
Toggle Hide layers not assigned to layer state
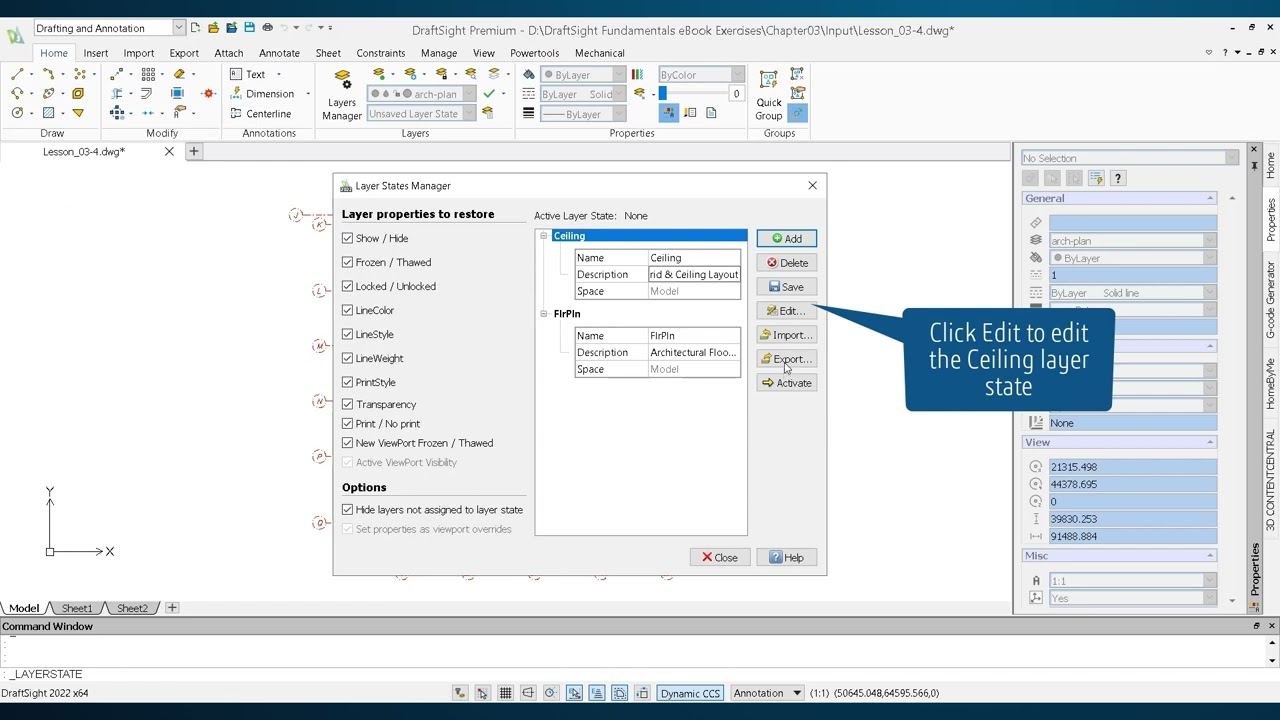click(x=348, y=510)
